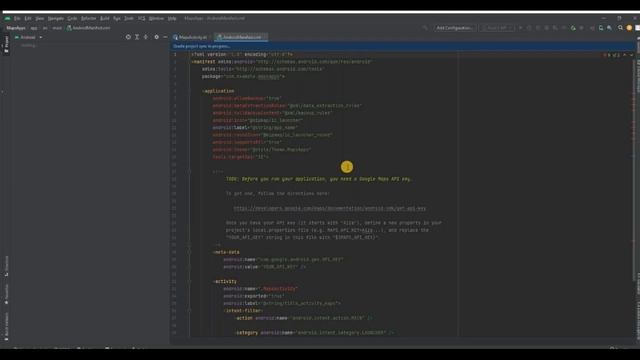
Task: Click the Expand All icon in Project panel
Action: (x=137, y=37)
